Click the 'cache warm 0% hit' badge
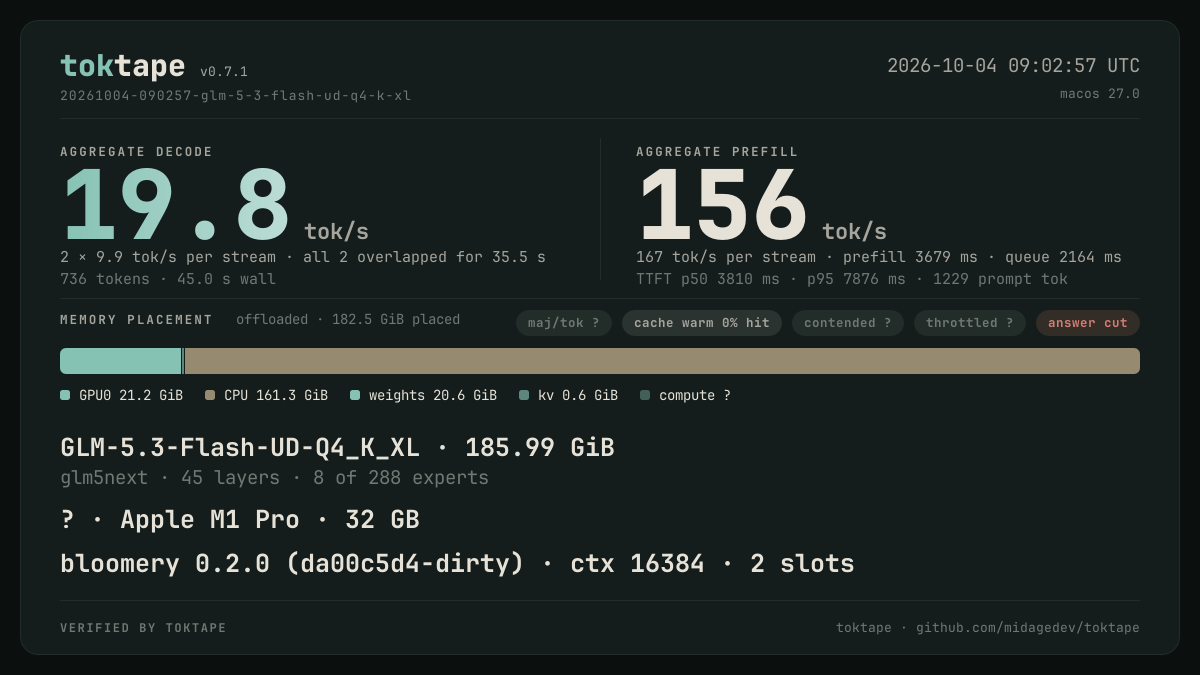Image resolution: width=1200 pixels, height=675 pixels. [x=702, y=323]
